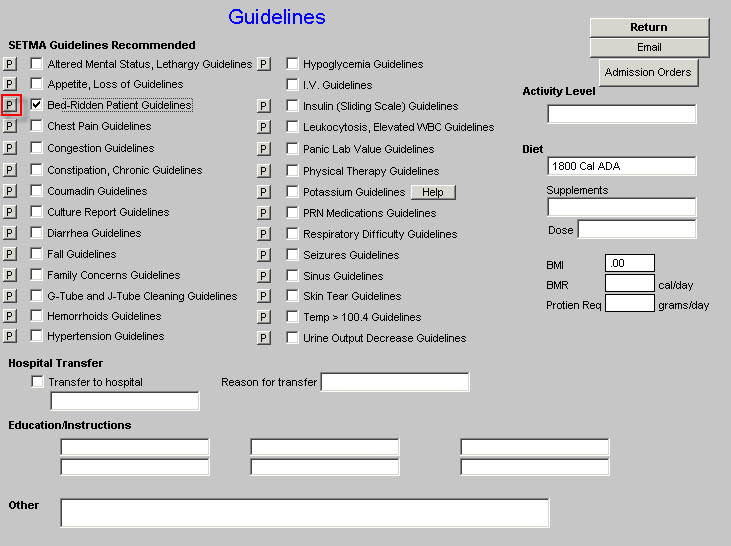Tick the Seizures Guidelines checkbox

point(292,254)
